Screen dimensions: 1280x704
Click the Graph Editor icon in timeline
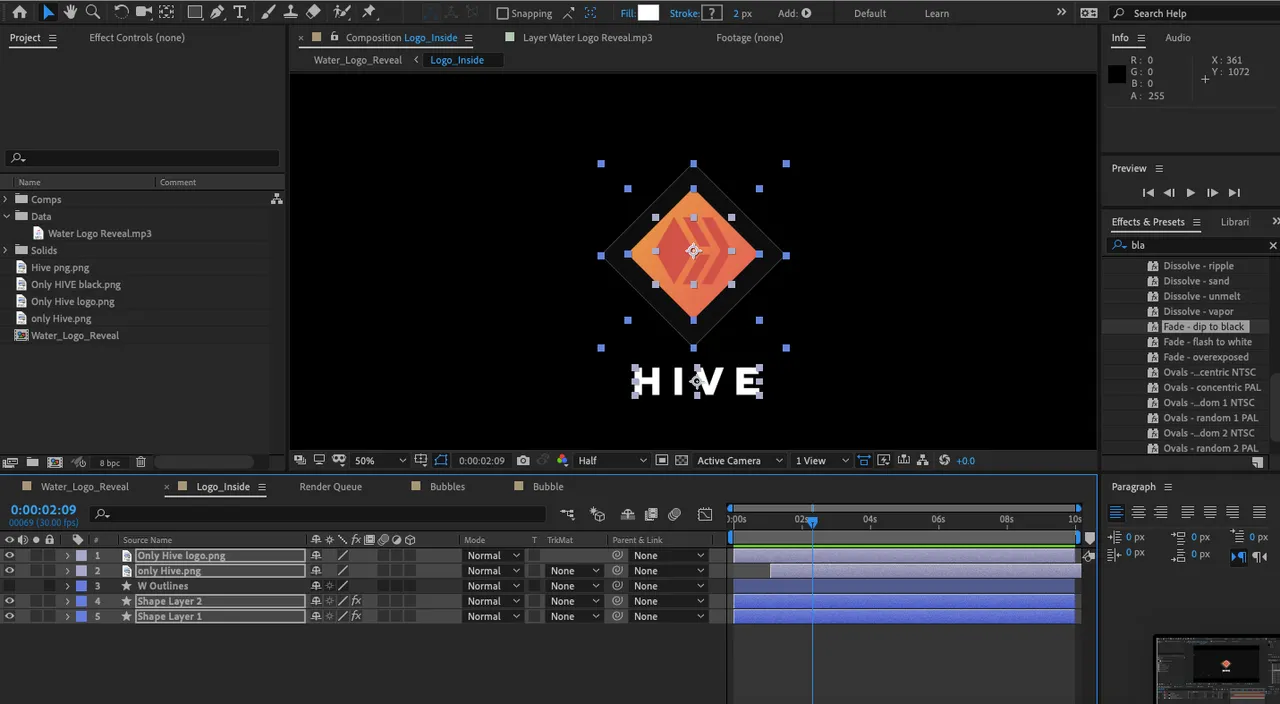pyautogui.click(x=705, y=514)
